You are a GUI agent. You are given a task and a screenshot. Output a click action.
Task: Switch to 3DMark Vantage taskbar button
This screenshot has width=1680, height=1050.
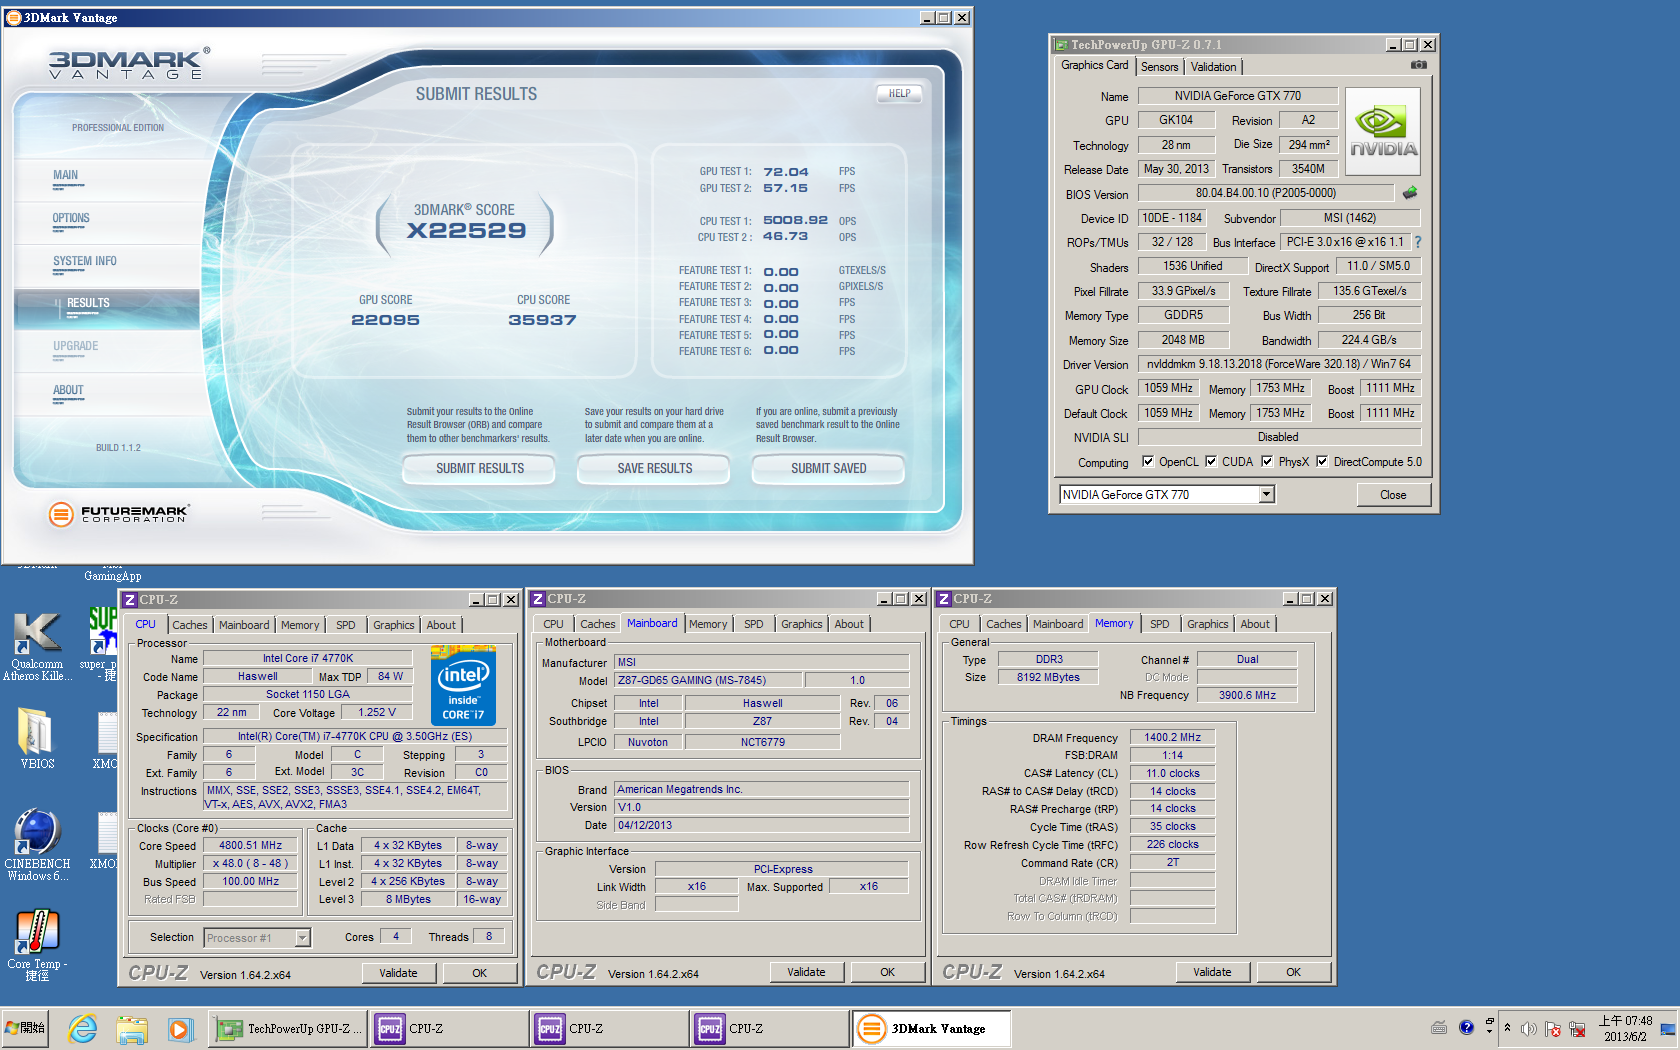coord(932,1028)
